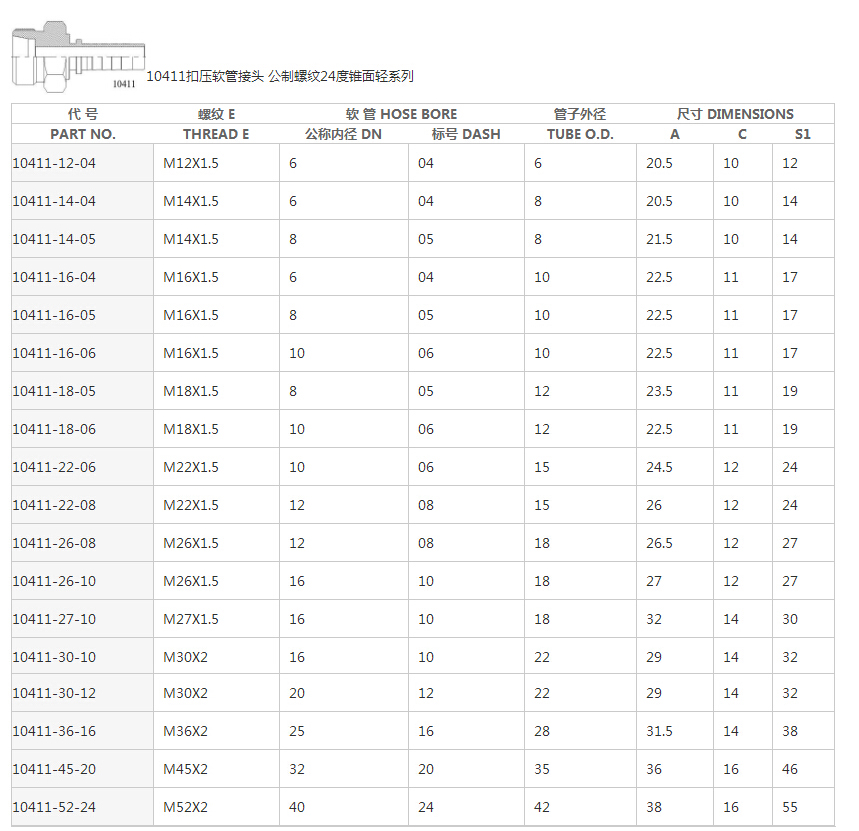
Task: Click the M45X2 thread cell
Action: coord(186,769)
